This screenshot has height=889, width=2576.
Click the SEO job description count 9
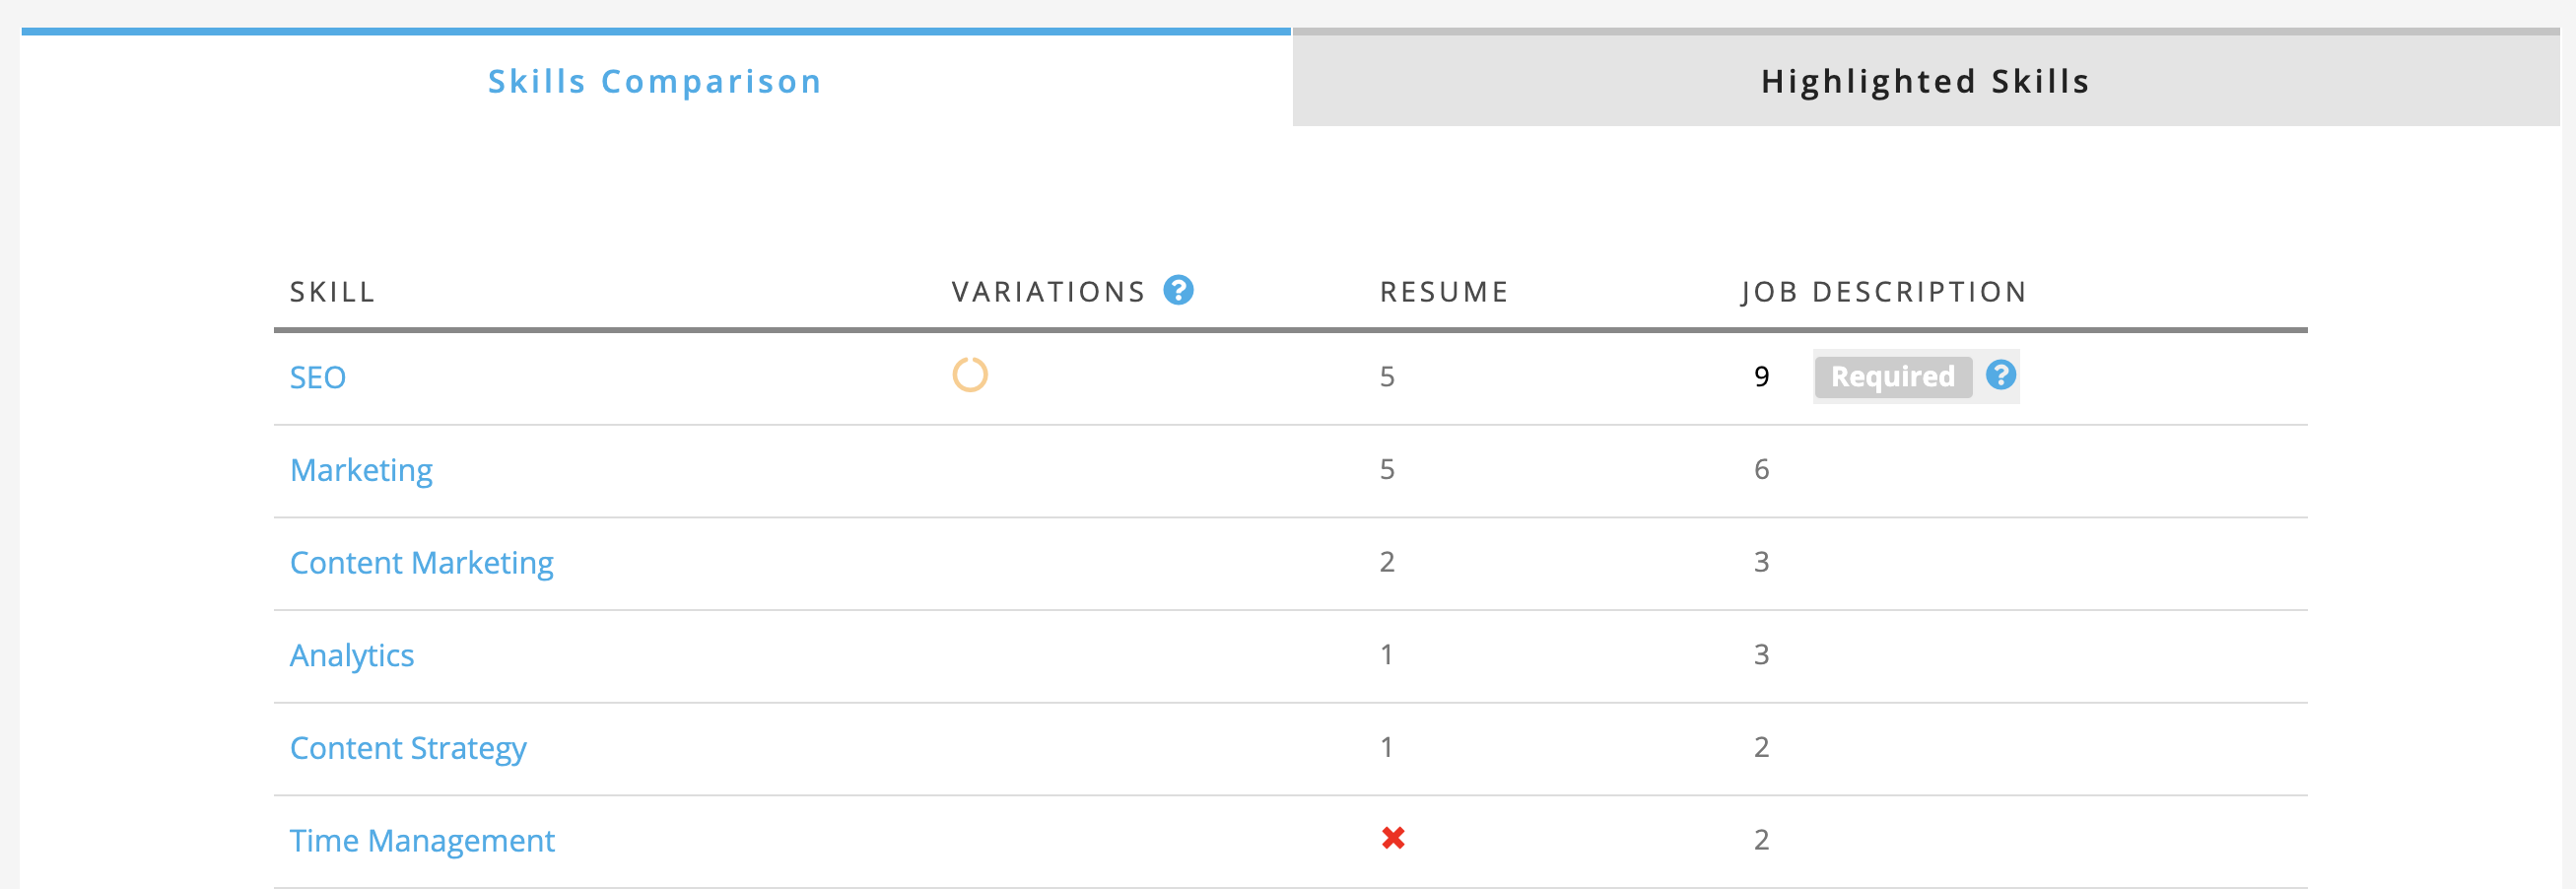tap(1761, 377)
